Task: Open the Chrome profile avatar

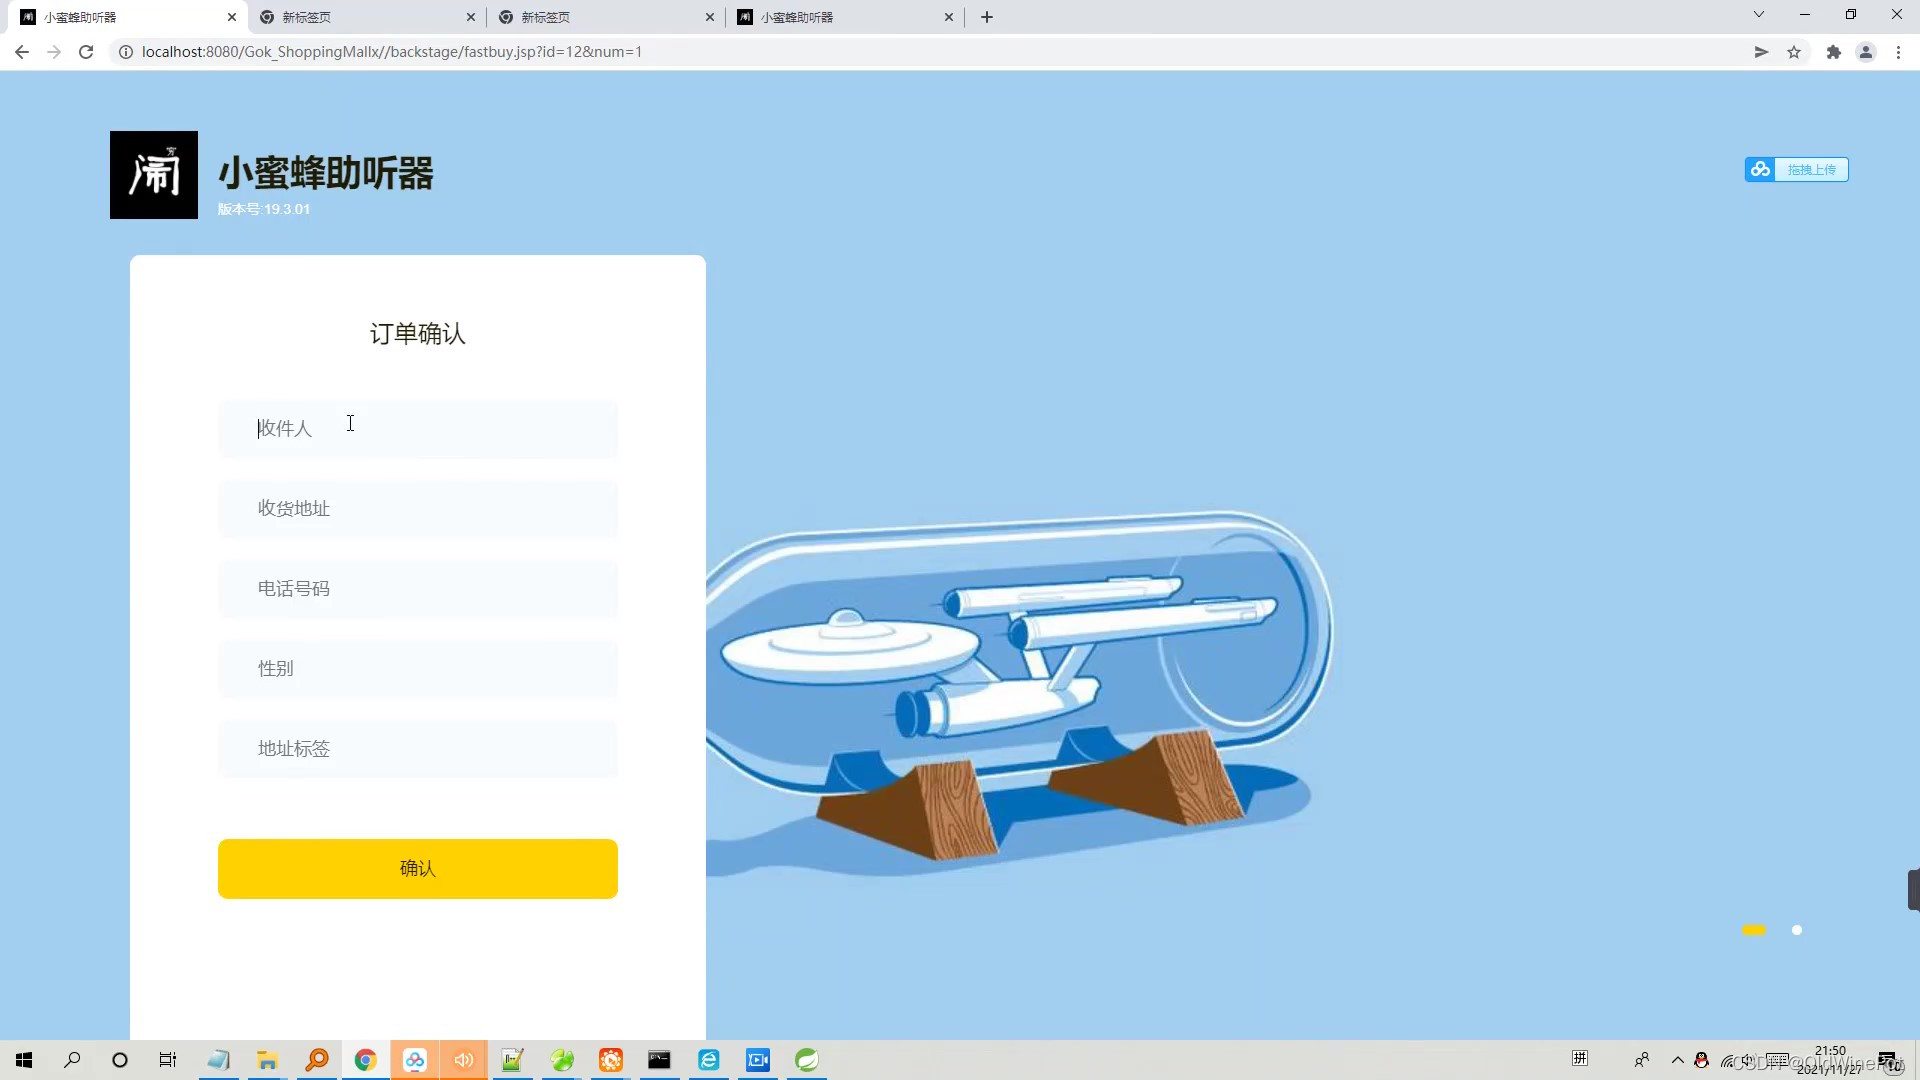Action: (x=1866, y=52)
